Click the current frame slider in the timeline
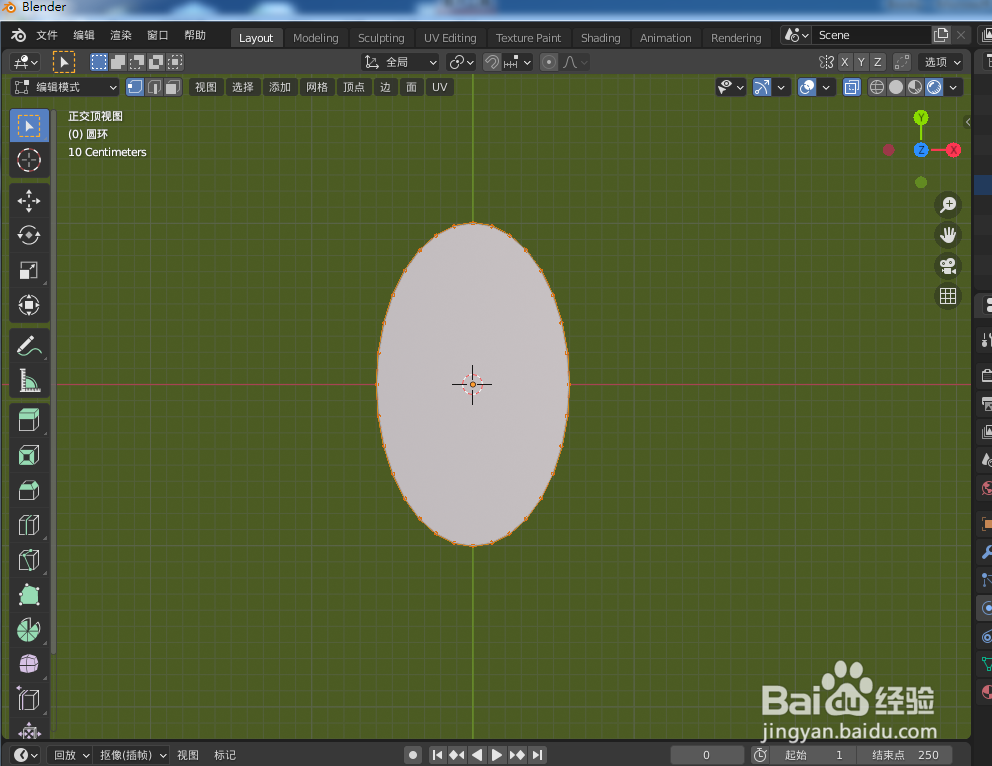This screenshot has width=992, height=766. (x=707, y=754)
